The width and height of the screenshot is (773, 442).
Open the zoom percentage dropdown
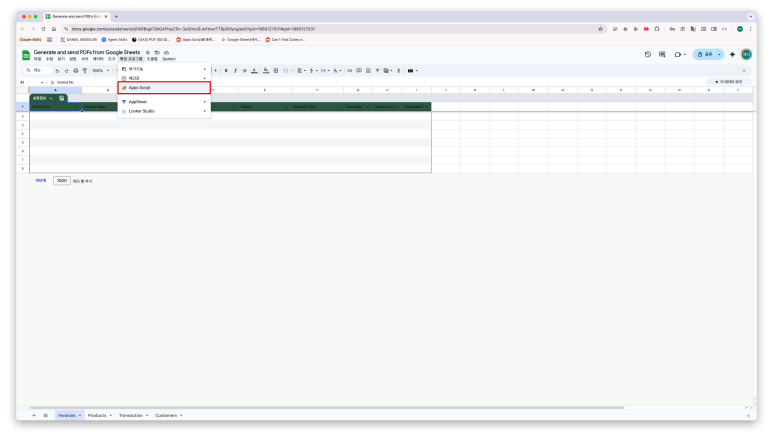100,70
